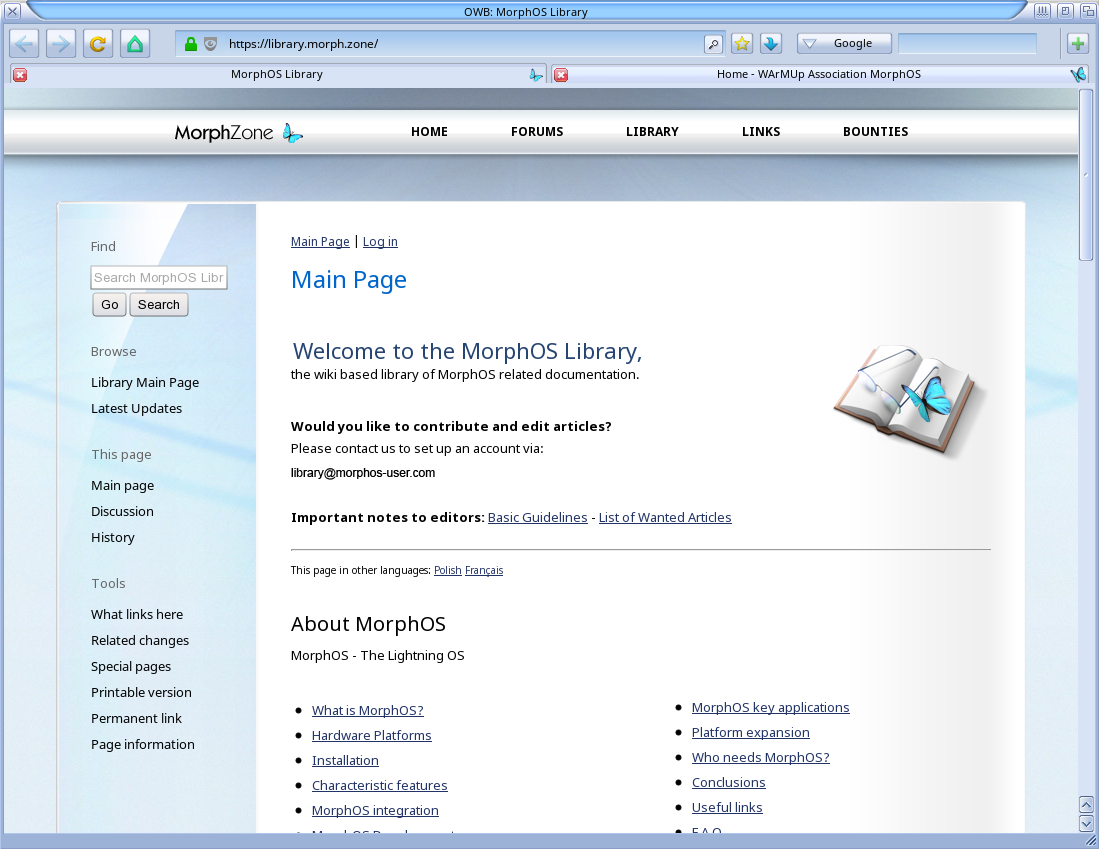Open Latest Updates in sidebar

pyautogui.click(x=137, y=409)
